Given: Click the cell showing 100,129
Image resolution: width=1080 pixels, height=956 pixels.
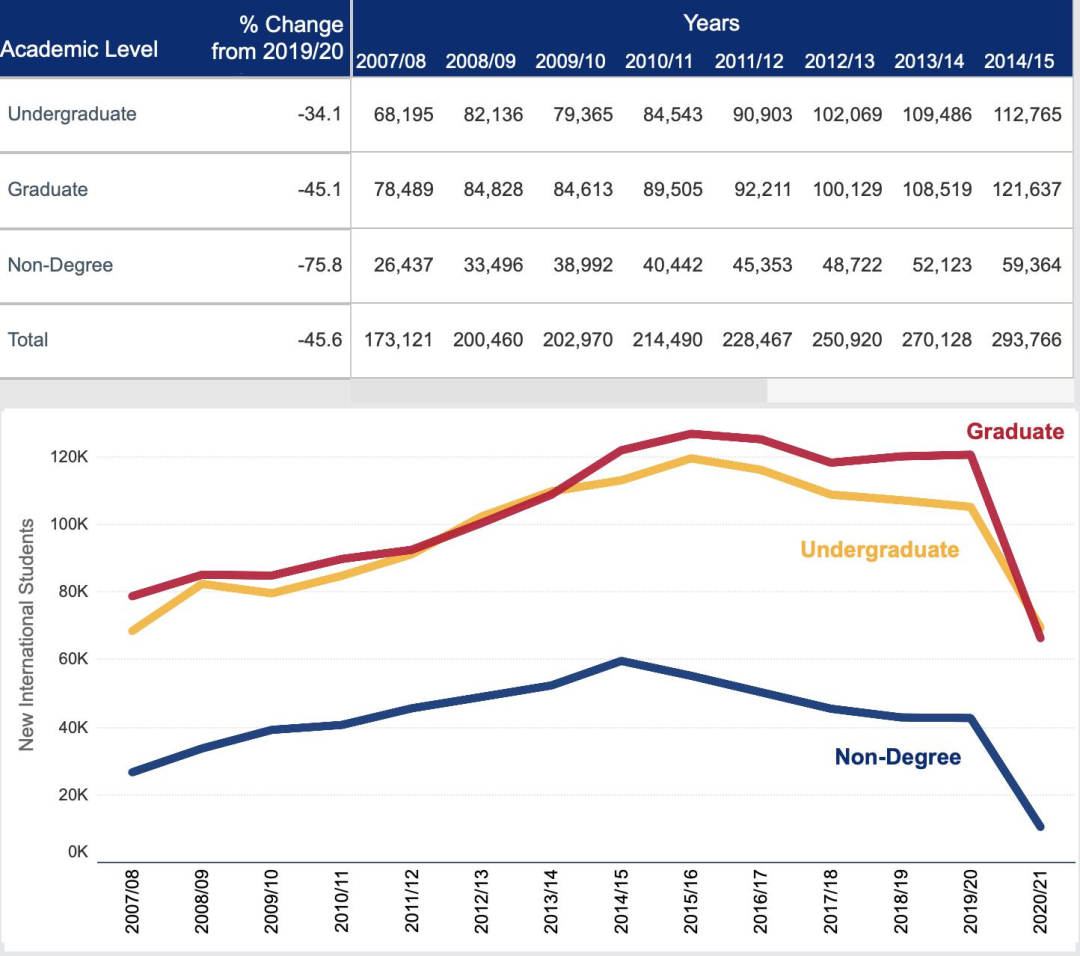Looking at the screenshot, I should [847, 189].
